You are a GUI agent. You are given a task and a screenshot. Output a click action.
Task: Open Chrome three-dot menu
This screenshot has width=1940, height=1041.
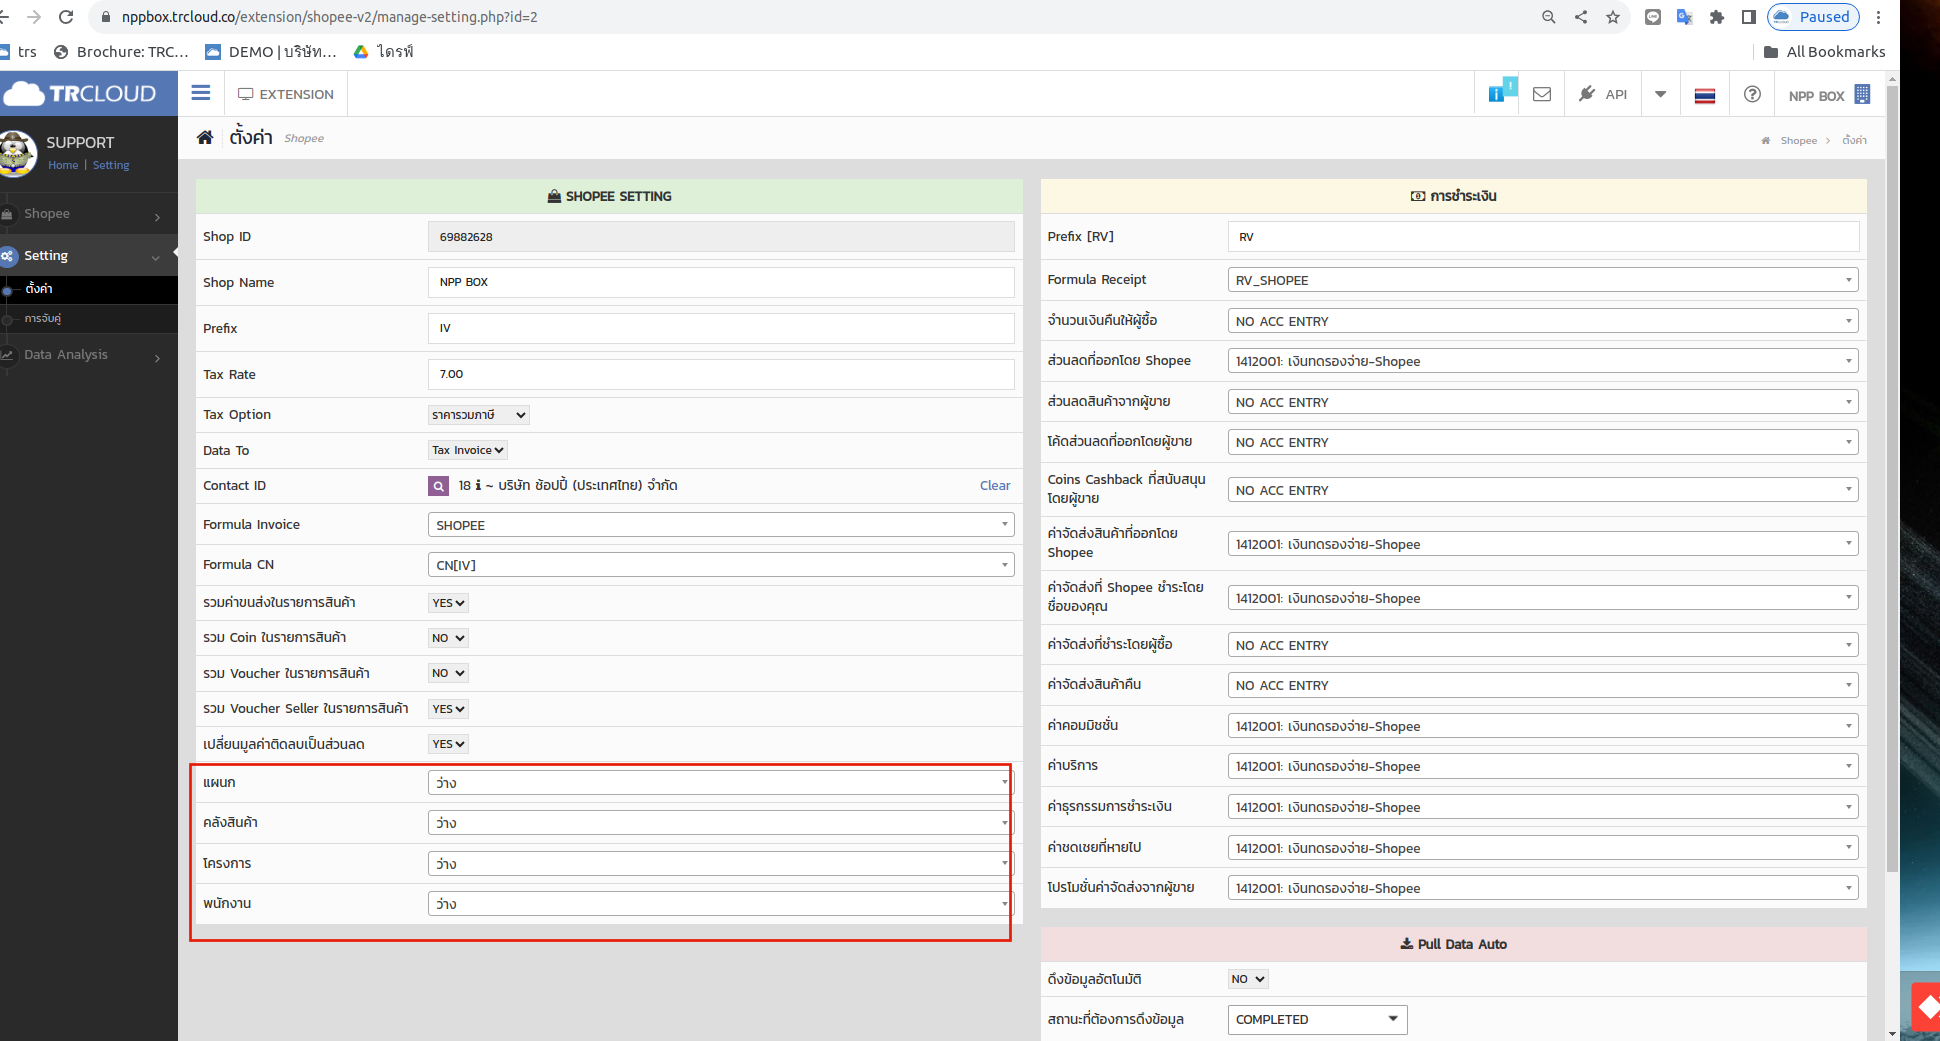tap(1879, 17)
